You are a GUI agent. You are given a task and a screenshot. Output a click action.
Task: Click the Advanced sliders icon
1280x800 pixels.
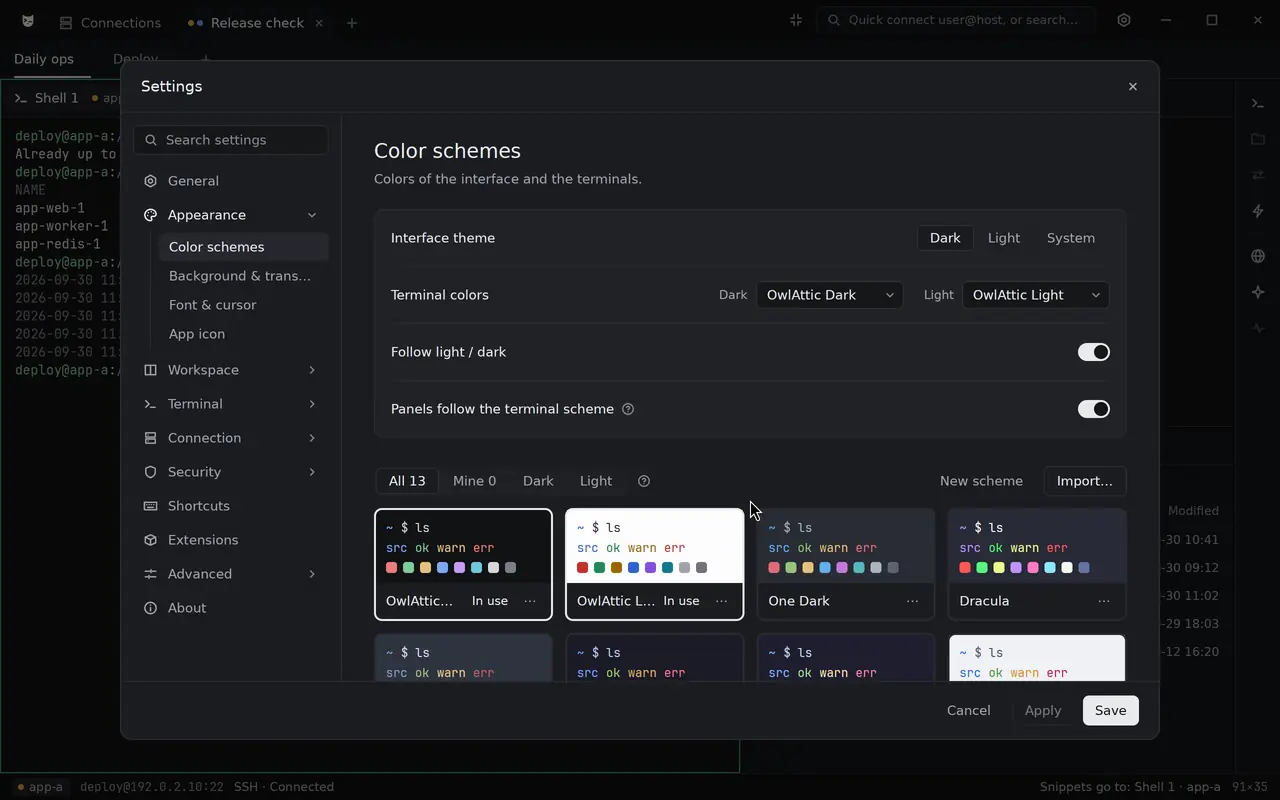150,574
